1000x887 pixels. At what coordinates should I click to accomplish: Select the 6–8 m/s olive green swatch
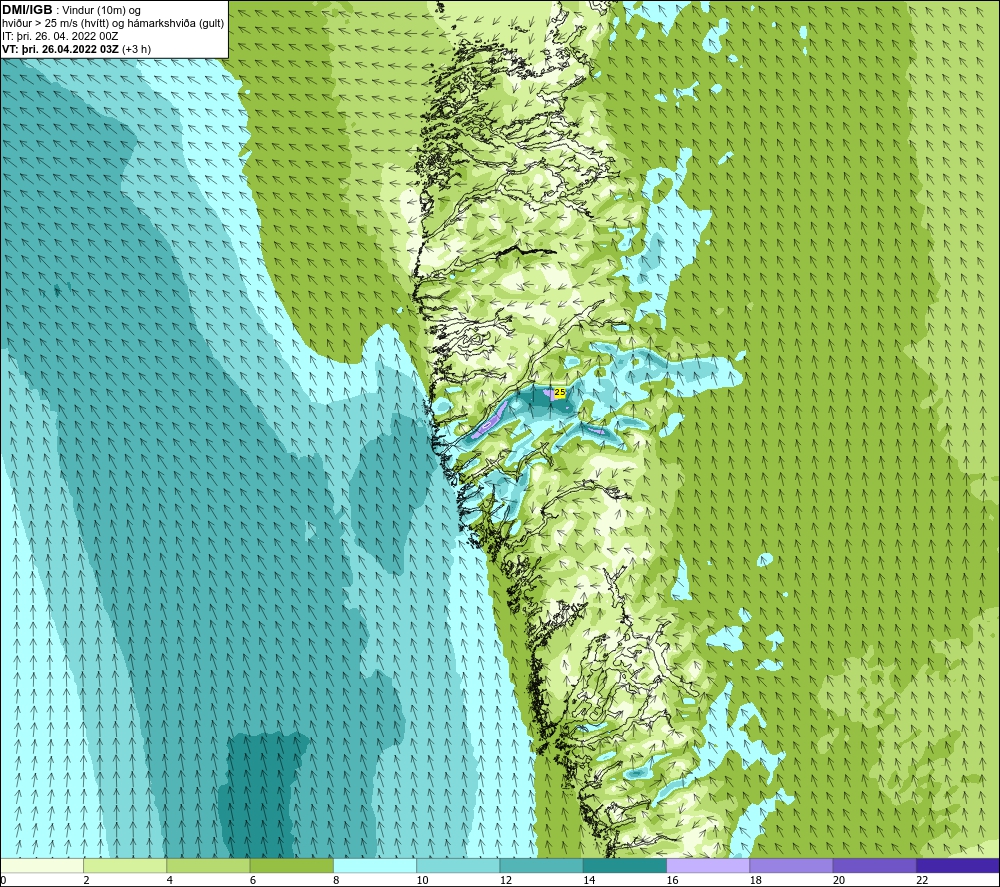pyautogui.click(x=291, y=865)
